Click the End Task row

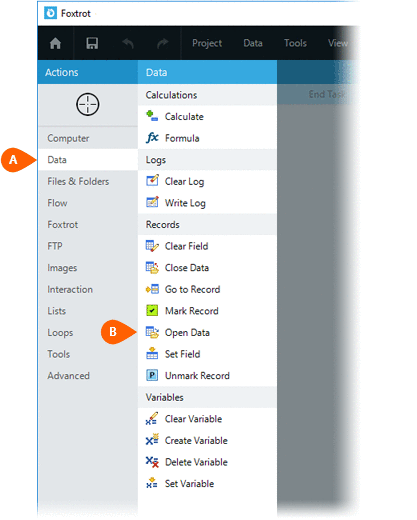click(318, 94)
